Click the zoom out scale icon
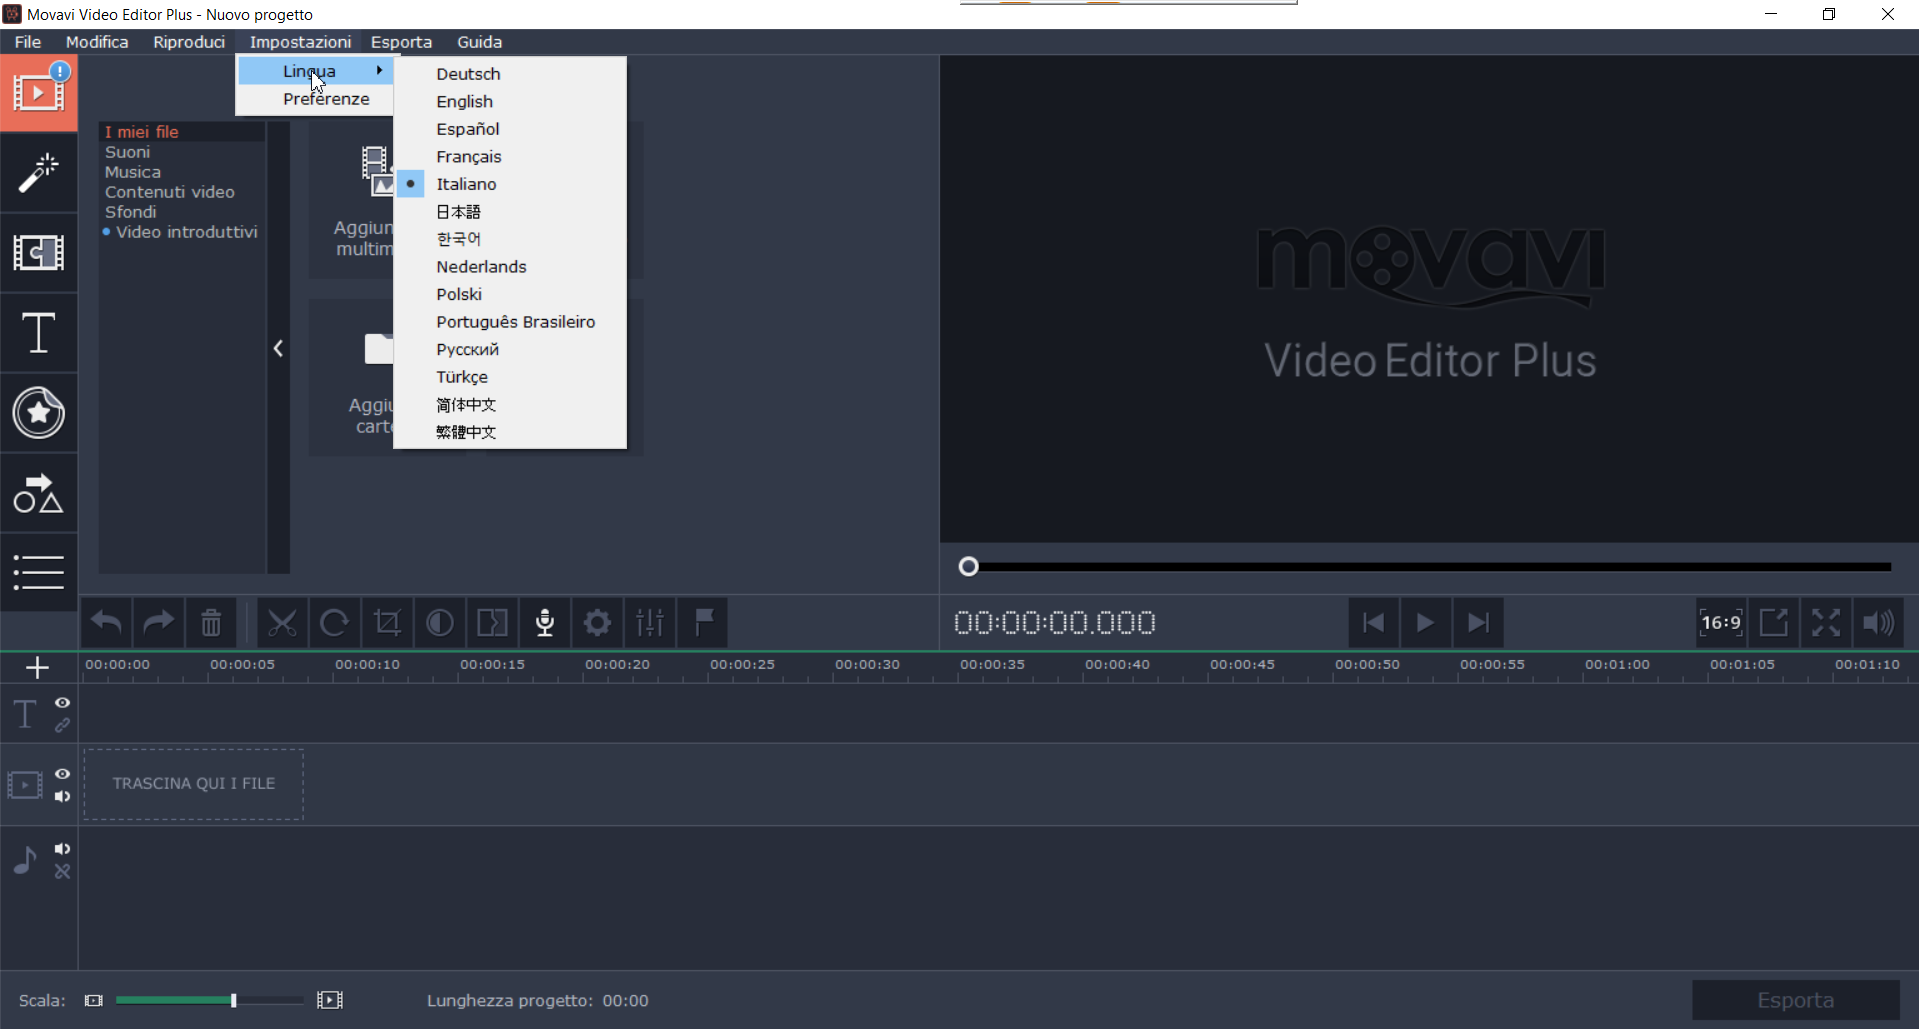The width and height of the screenshot is (1919, 1029). pyautogui.click(x=94, y=1000)
